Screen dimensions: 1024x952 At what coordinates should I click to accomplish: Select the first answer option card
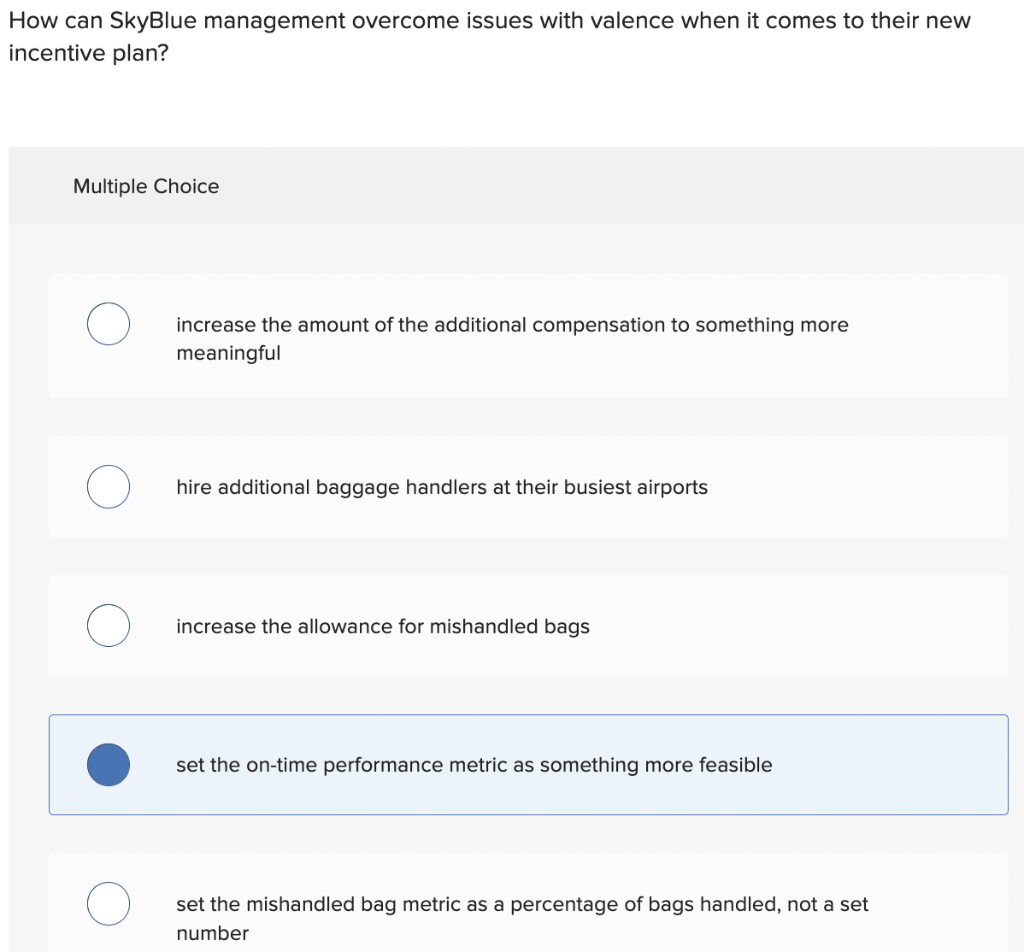click(x=529, y=336)
